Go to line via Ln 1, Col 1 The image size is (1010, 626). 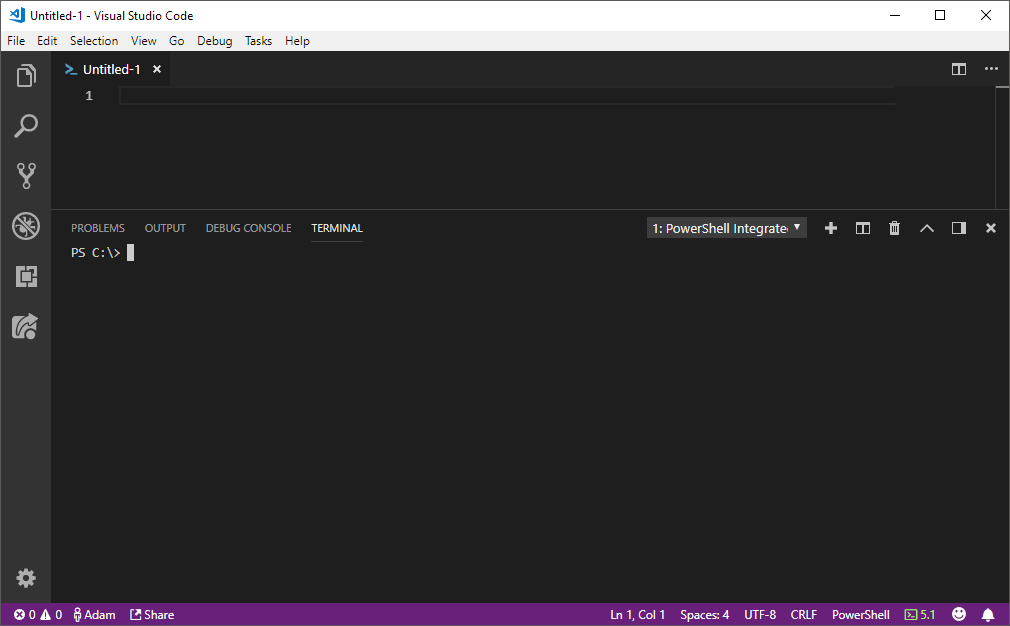pyautogui.click(x=638, y=614)
